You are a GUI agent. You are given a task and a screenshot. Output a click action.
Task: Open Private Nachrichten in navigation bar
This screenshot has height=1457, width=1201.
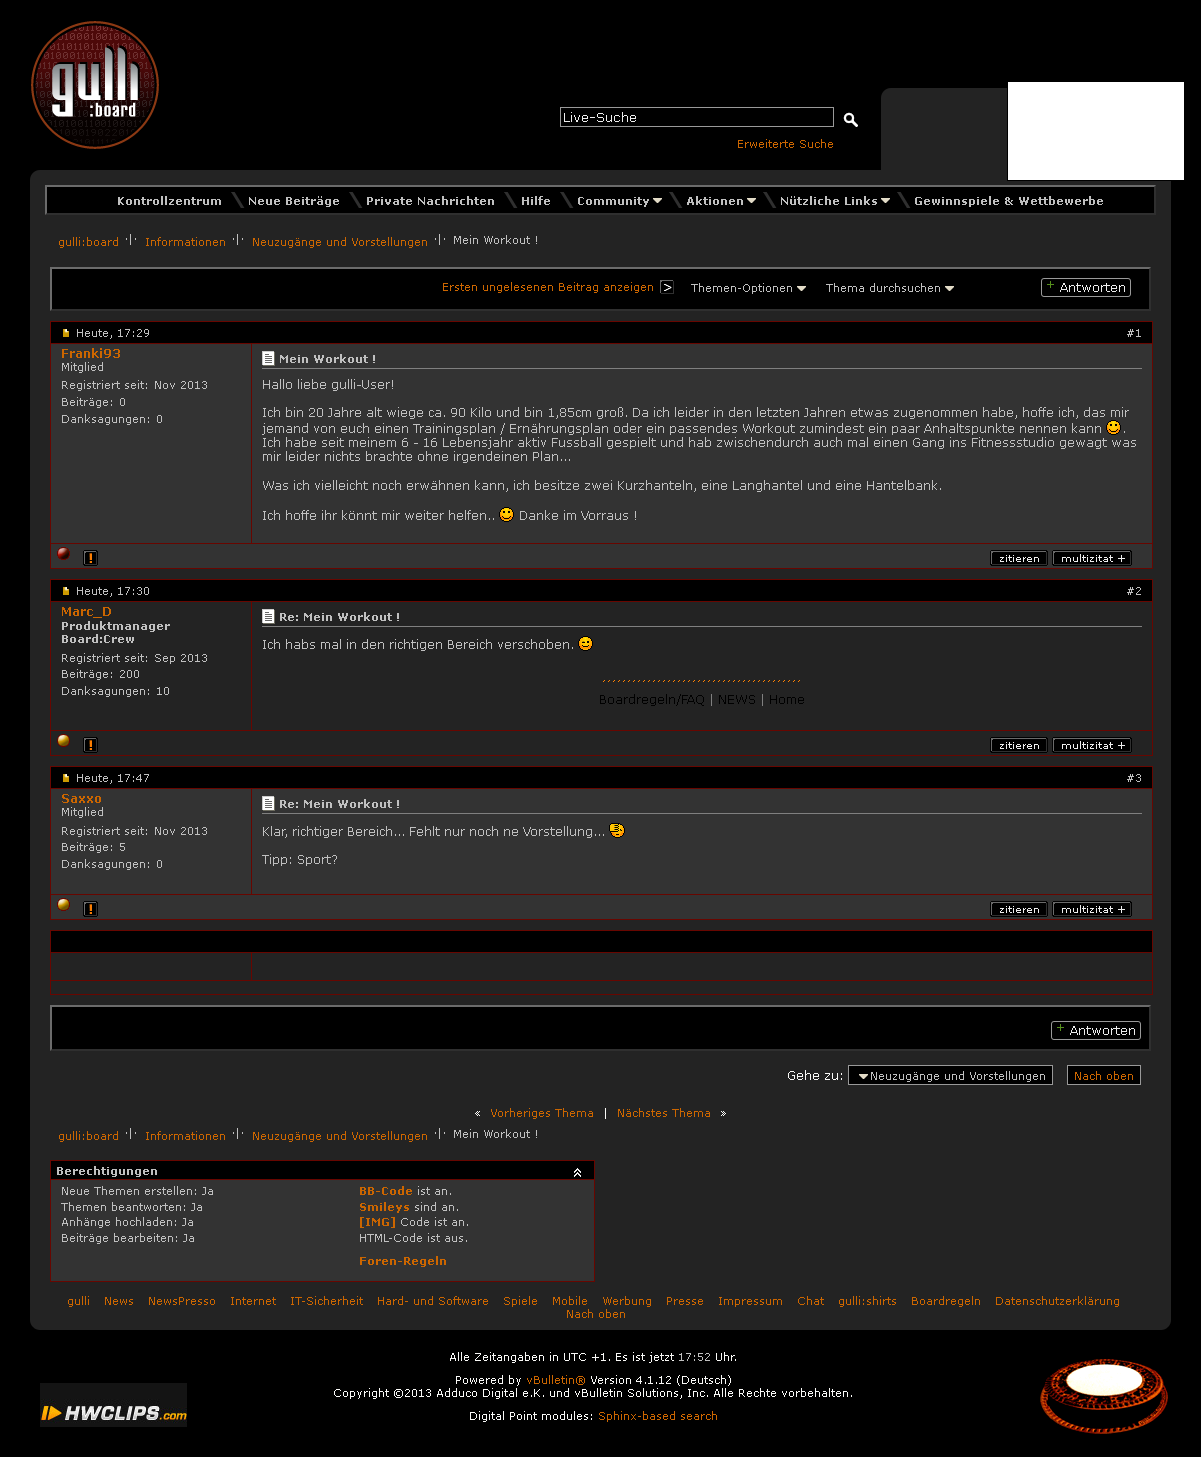(430, 201)
